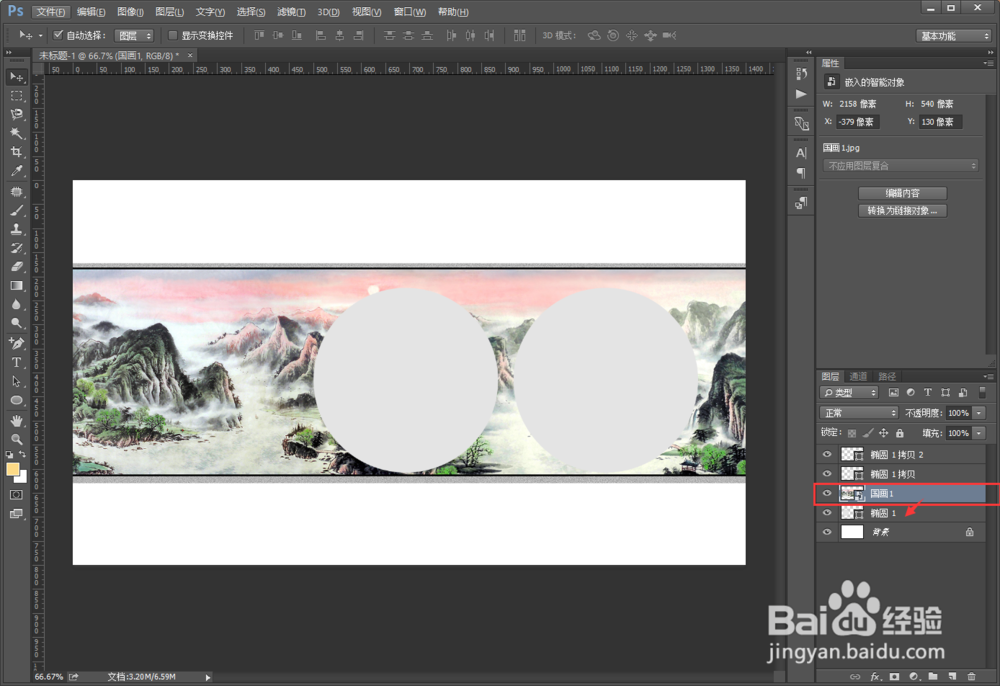This screenshot has width=1000, height=686.
Task: Click 编辑内容 button
Action: coord(902,193)
